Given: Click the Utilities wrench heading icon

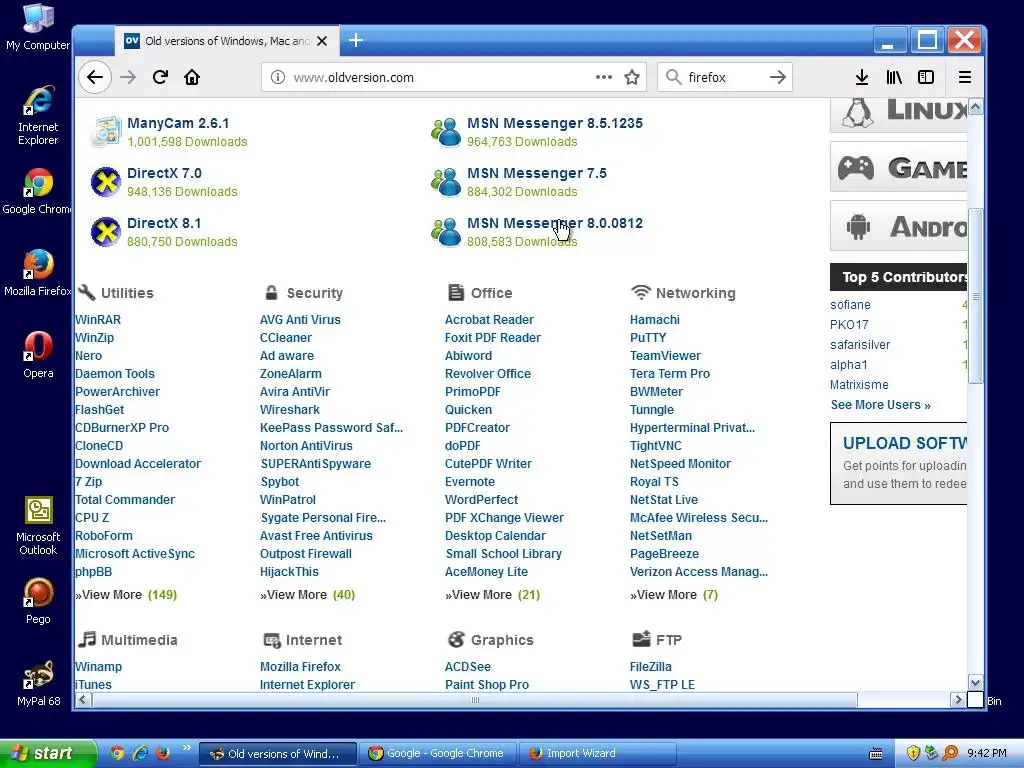Looking at the screenshot, I should (x=86, y=292).
